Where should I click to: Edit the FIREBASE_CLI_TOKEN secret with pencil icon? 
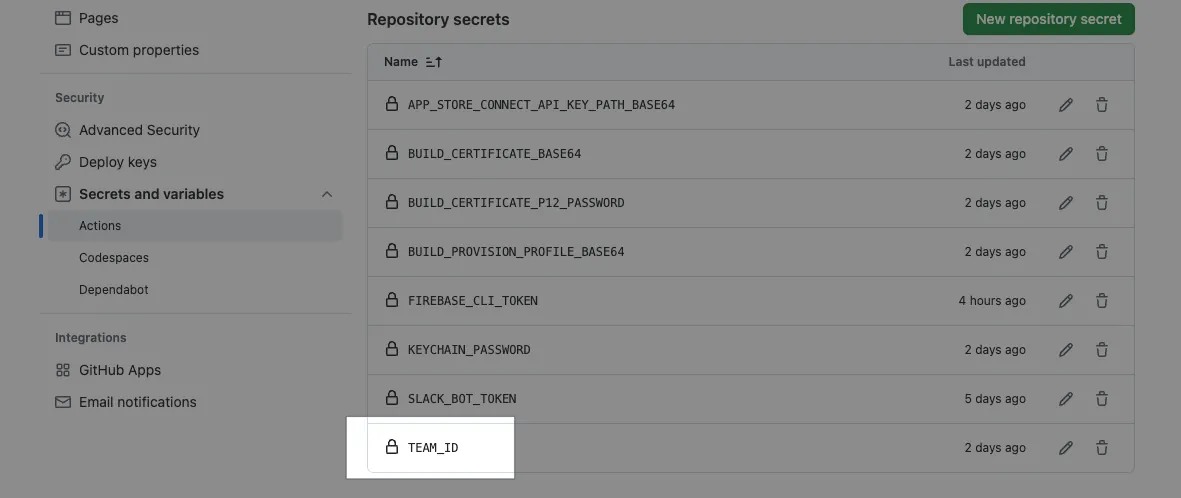coord(1066,301)
